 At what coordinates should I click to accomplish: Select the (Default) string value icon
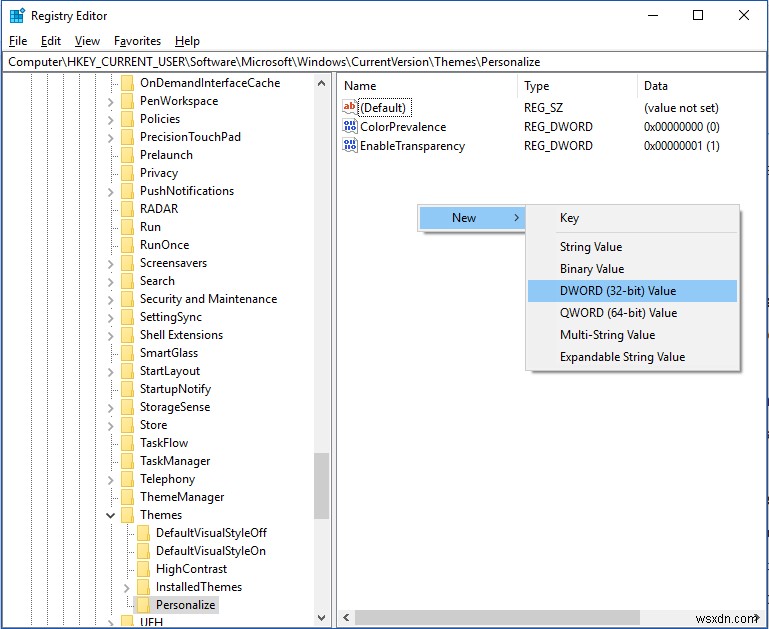click(x=350, y=107)
